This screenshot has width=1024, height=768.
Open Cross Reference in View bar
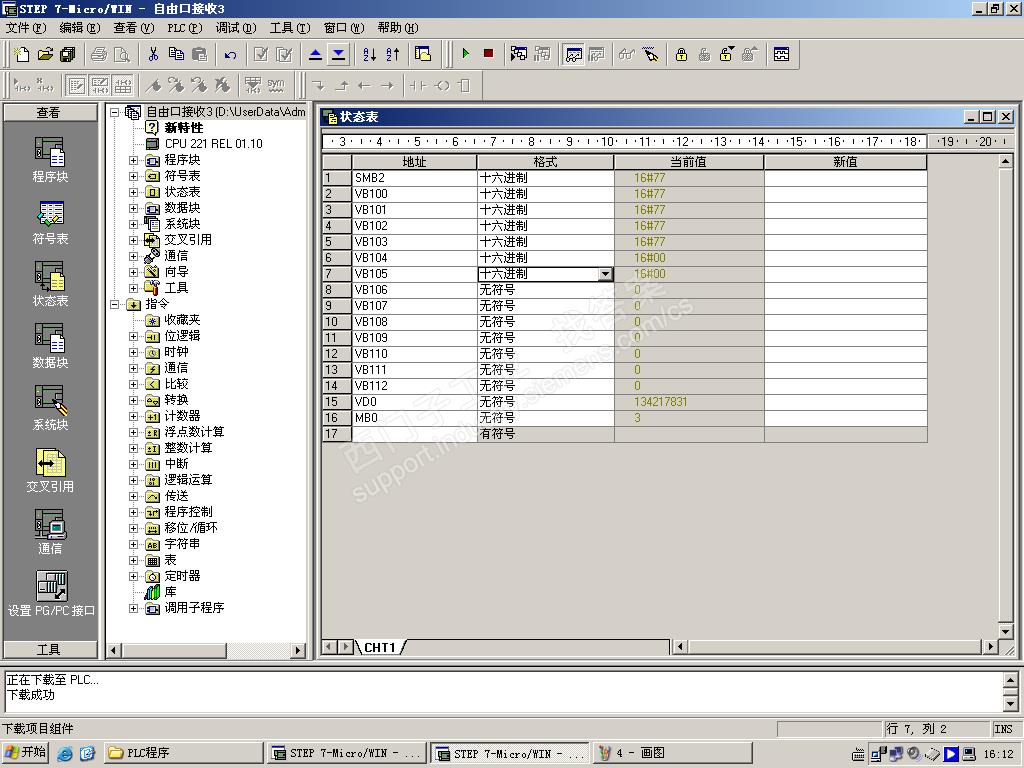pos(50,471)
